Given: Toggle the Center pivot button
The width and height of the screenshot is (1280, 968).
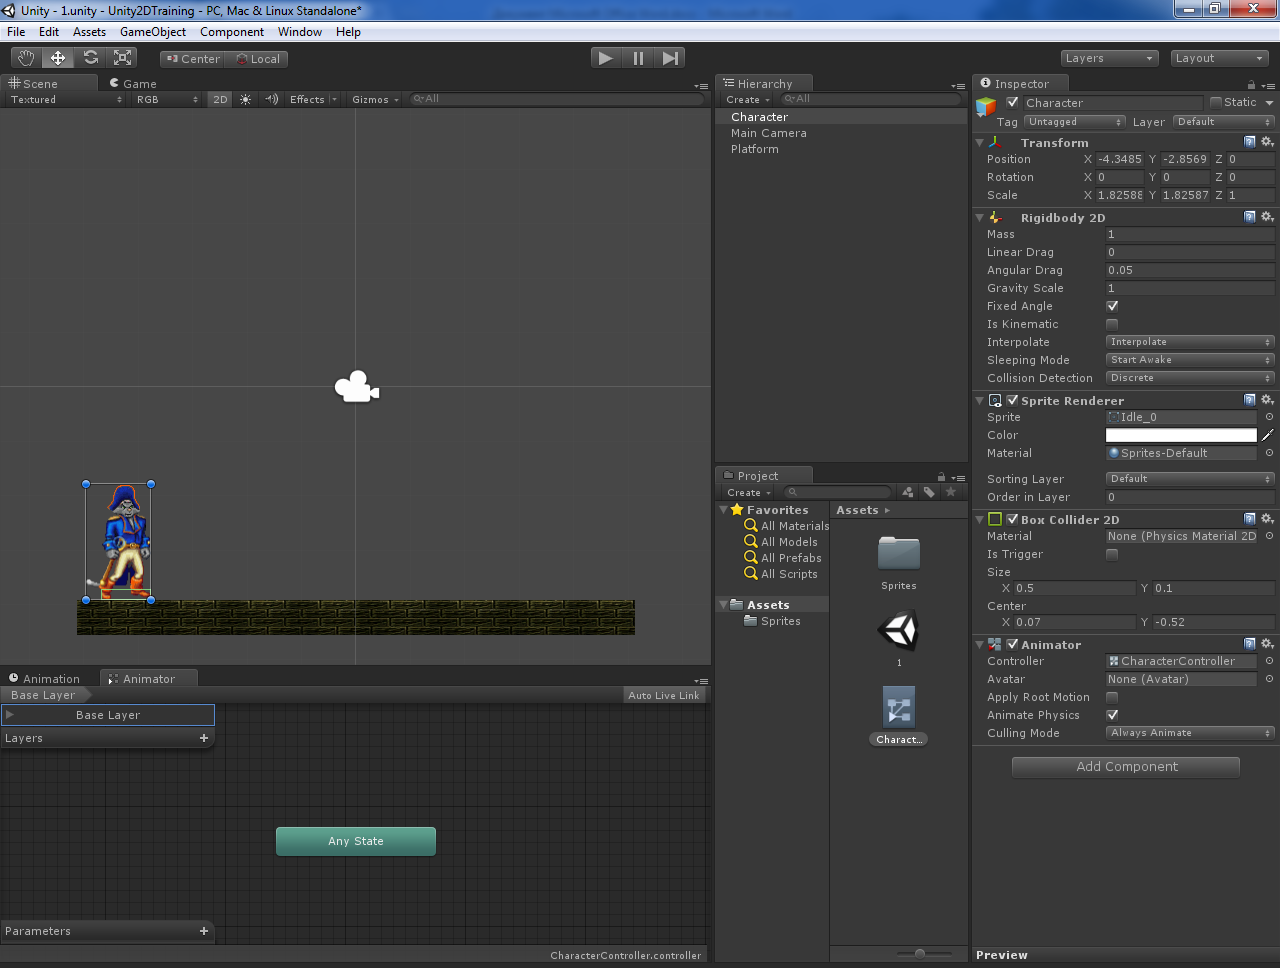Looking at the screenshot, I should [x=193, y=59].
